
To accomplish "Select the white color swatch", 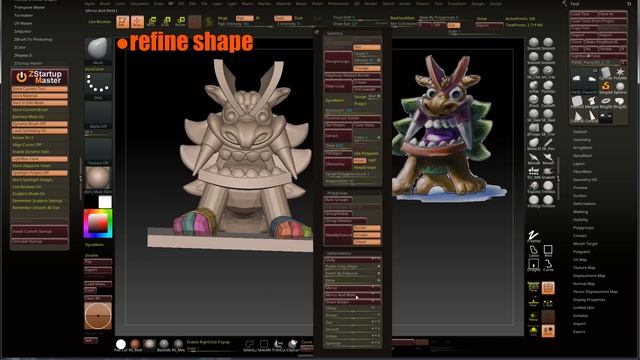I will (105, 202).
